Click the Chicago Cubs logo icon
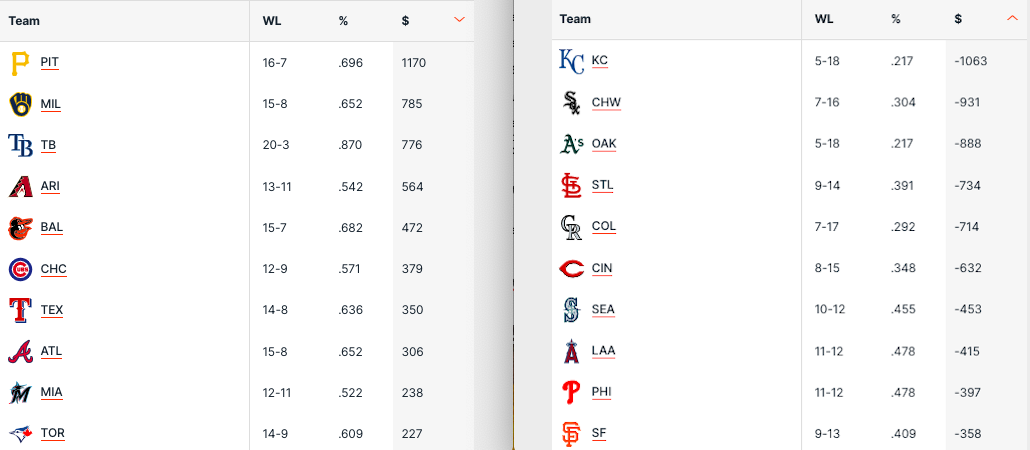Viewport: 1030px width, 450px height. 20,269
